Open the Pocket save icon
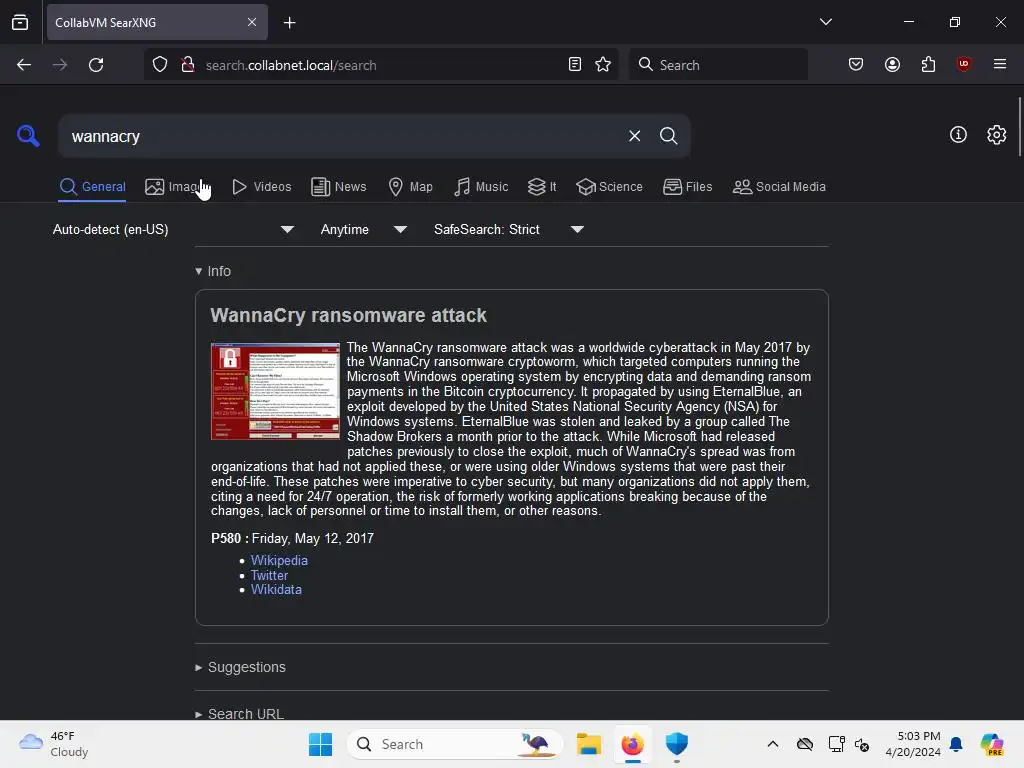1024x768 pixels. coord(856,64)
